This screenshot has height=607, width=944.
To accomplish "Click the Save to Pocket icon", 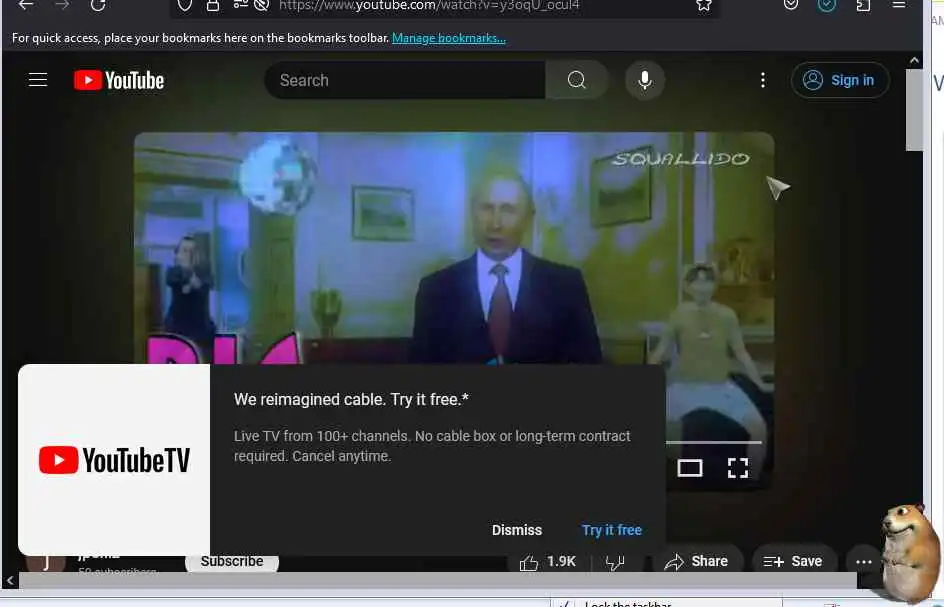I will pyautogui.click(x=791, y=4).
